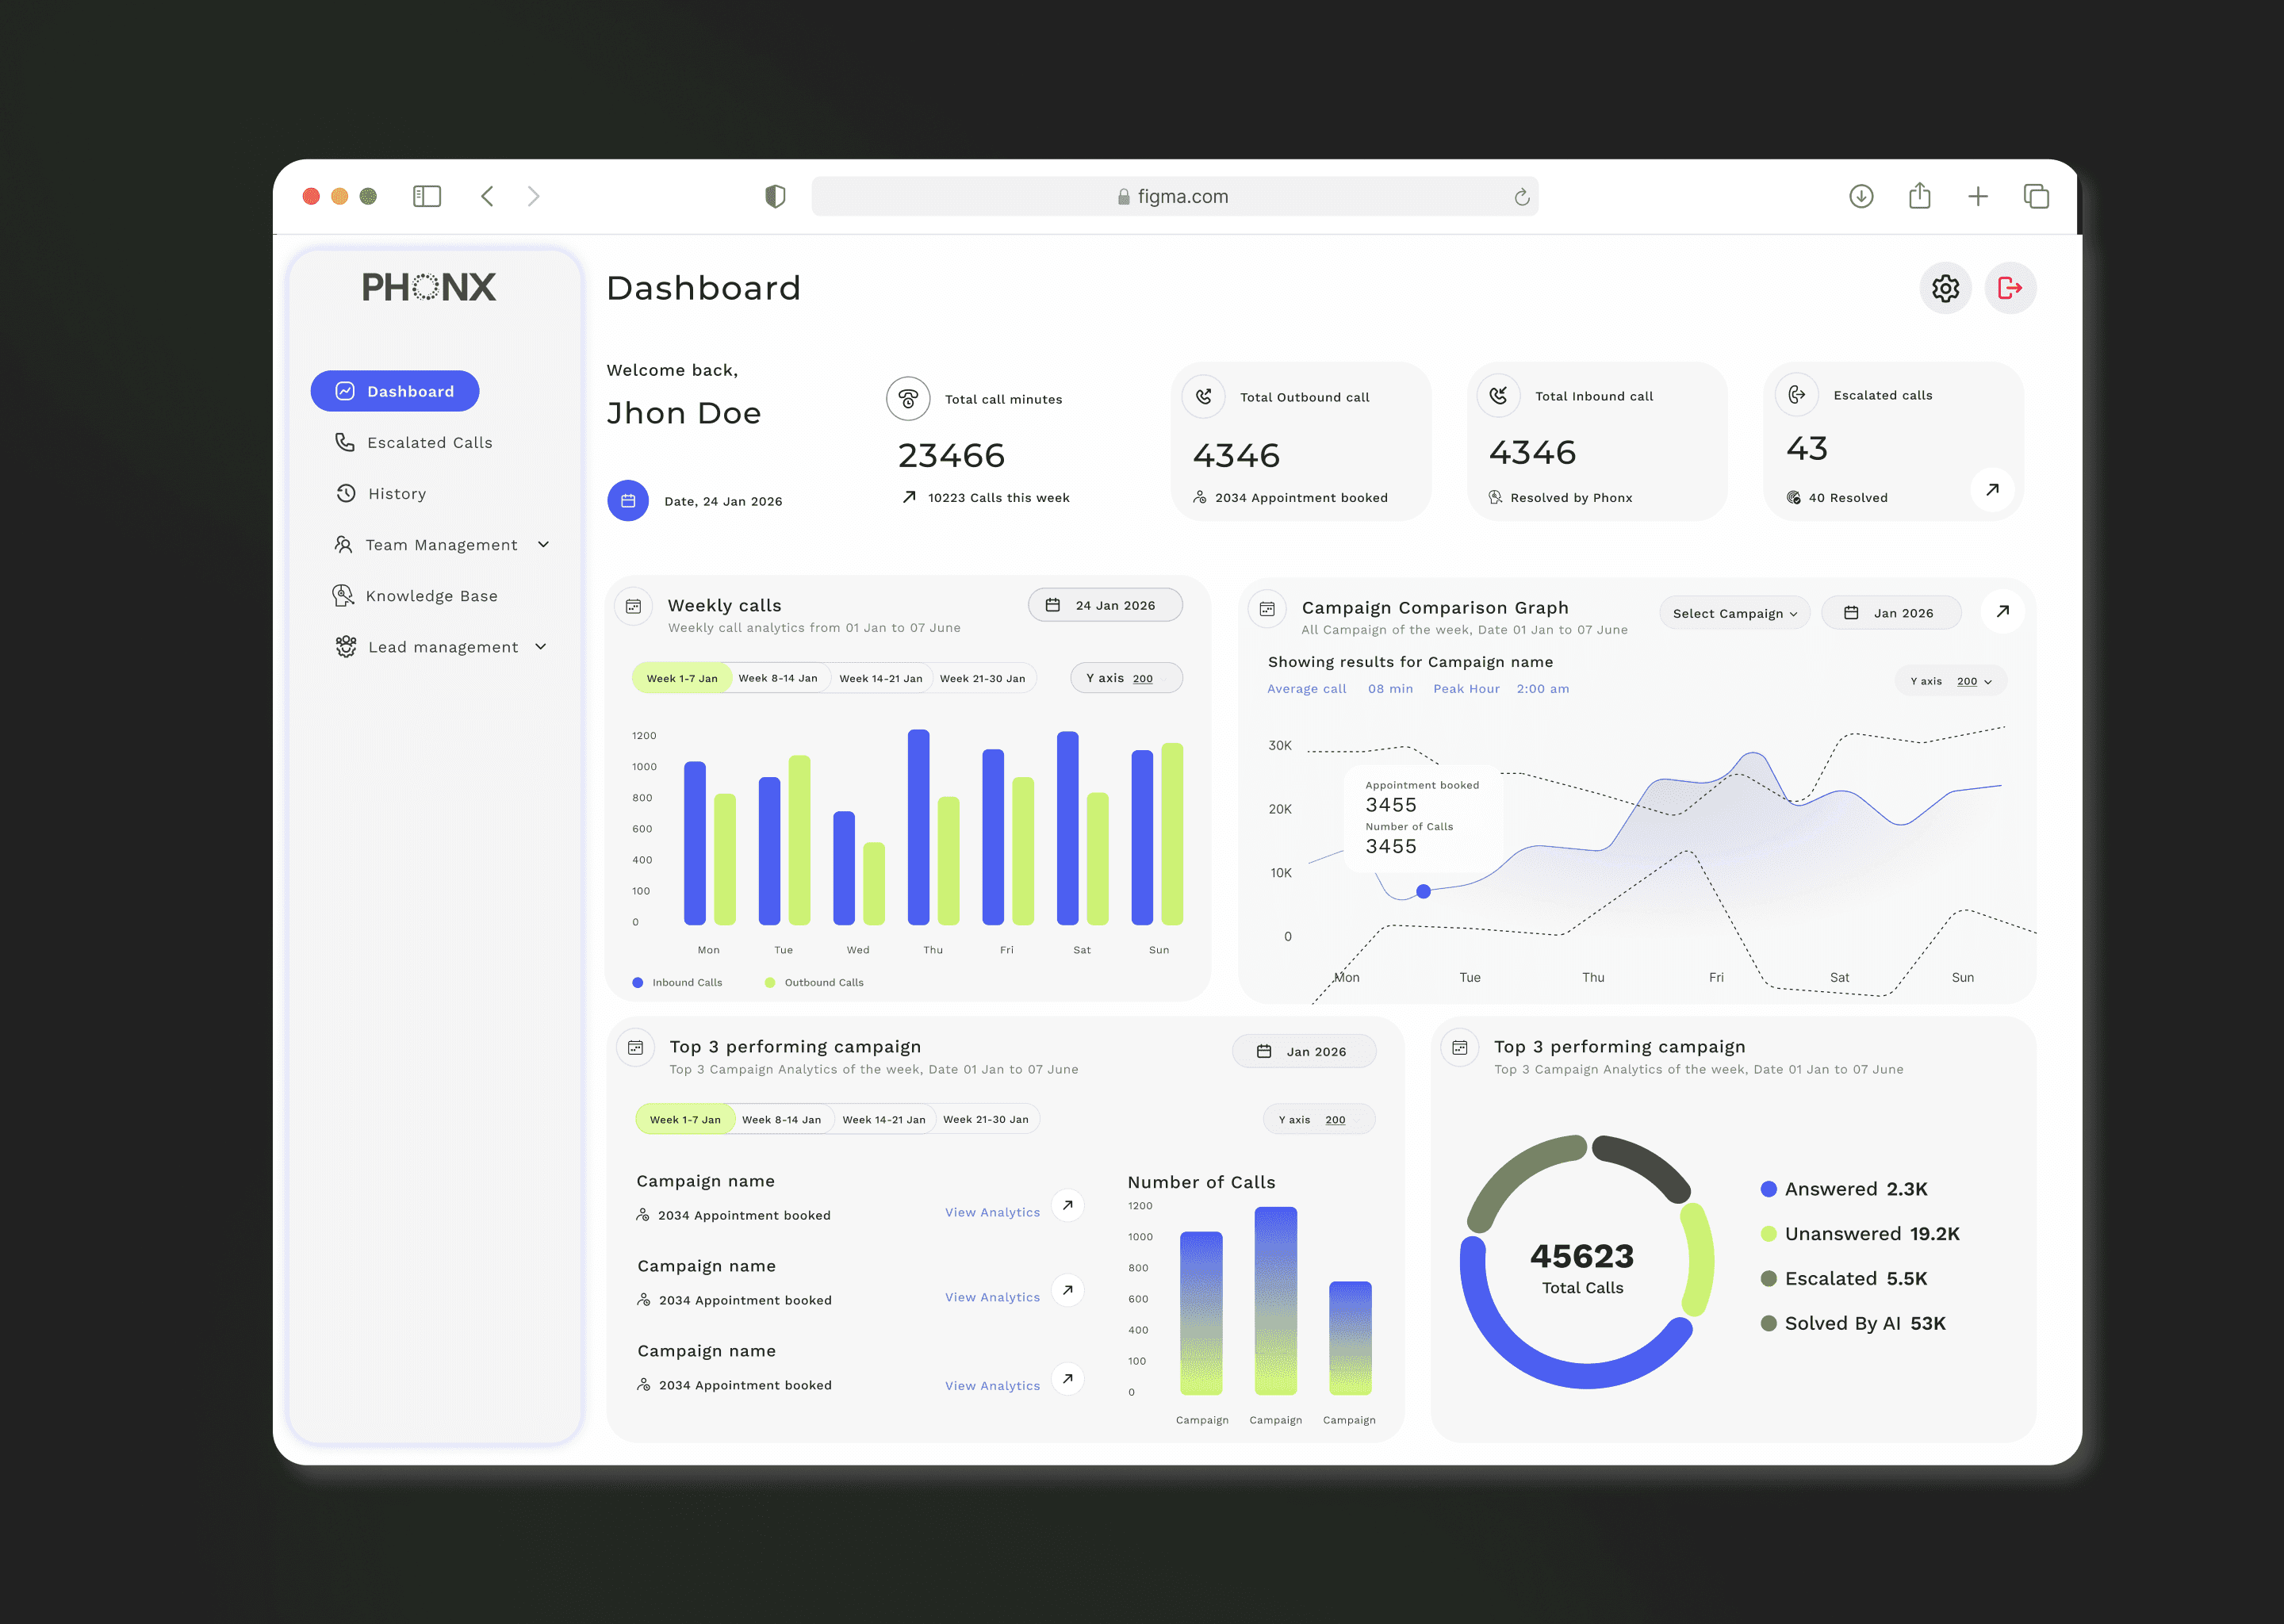This screenshot has width=2284, height=1624.
Task: Toggle the browser sidebar icon
Action: pyautogui.click(x=427, y=196)
